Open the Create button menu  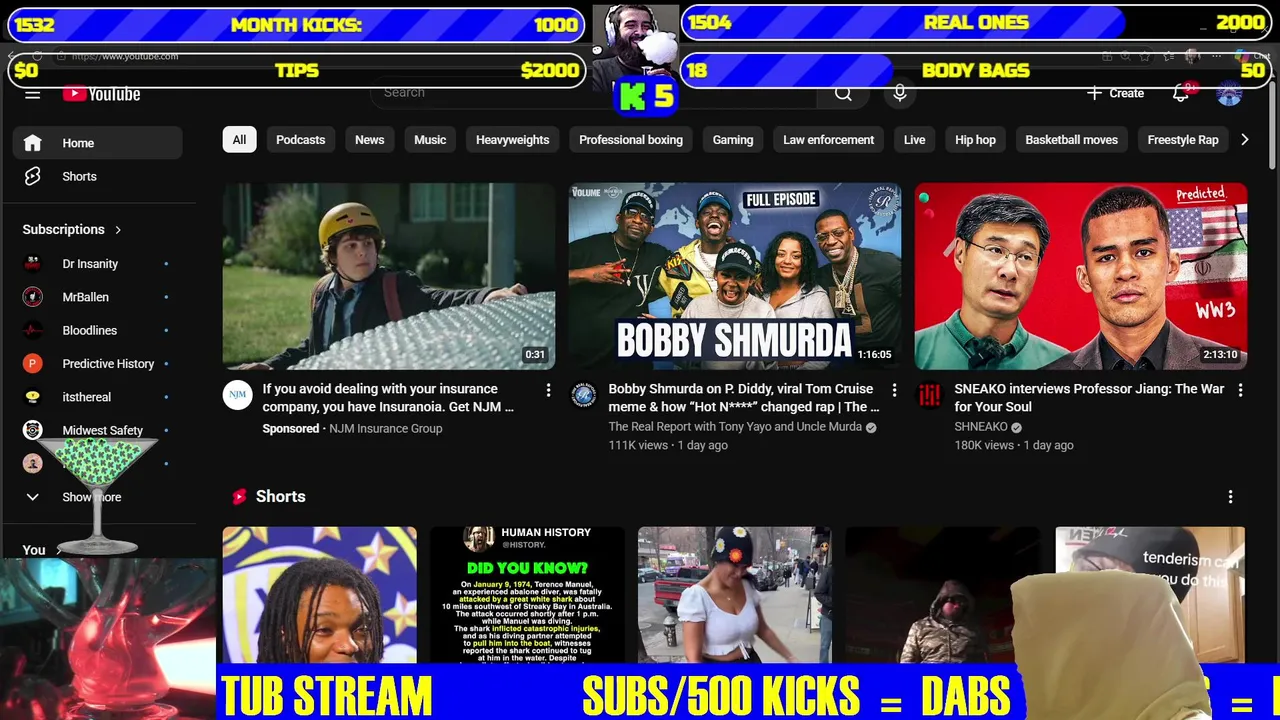[x=1115, y=93]
